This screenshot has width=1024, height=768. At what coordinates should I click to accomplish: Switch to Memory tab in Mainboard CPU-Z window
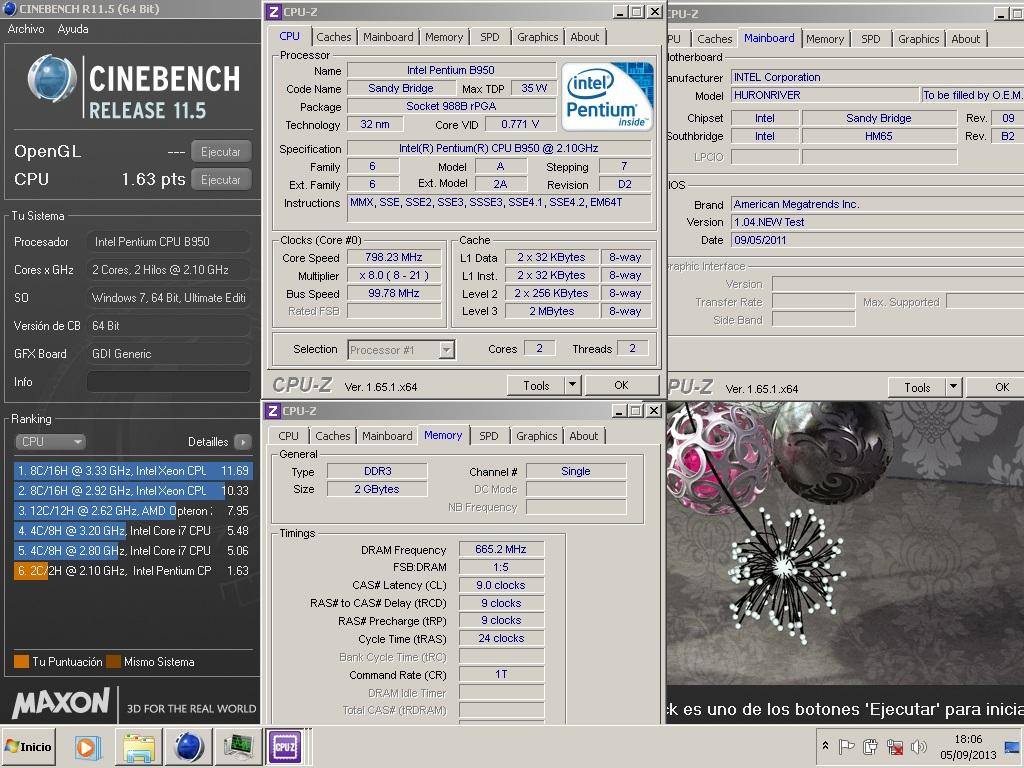pos(825,39)
